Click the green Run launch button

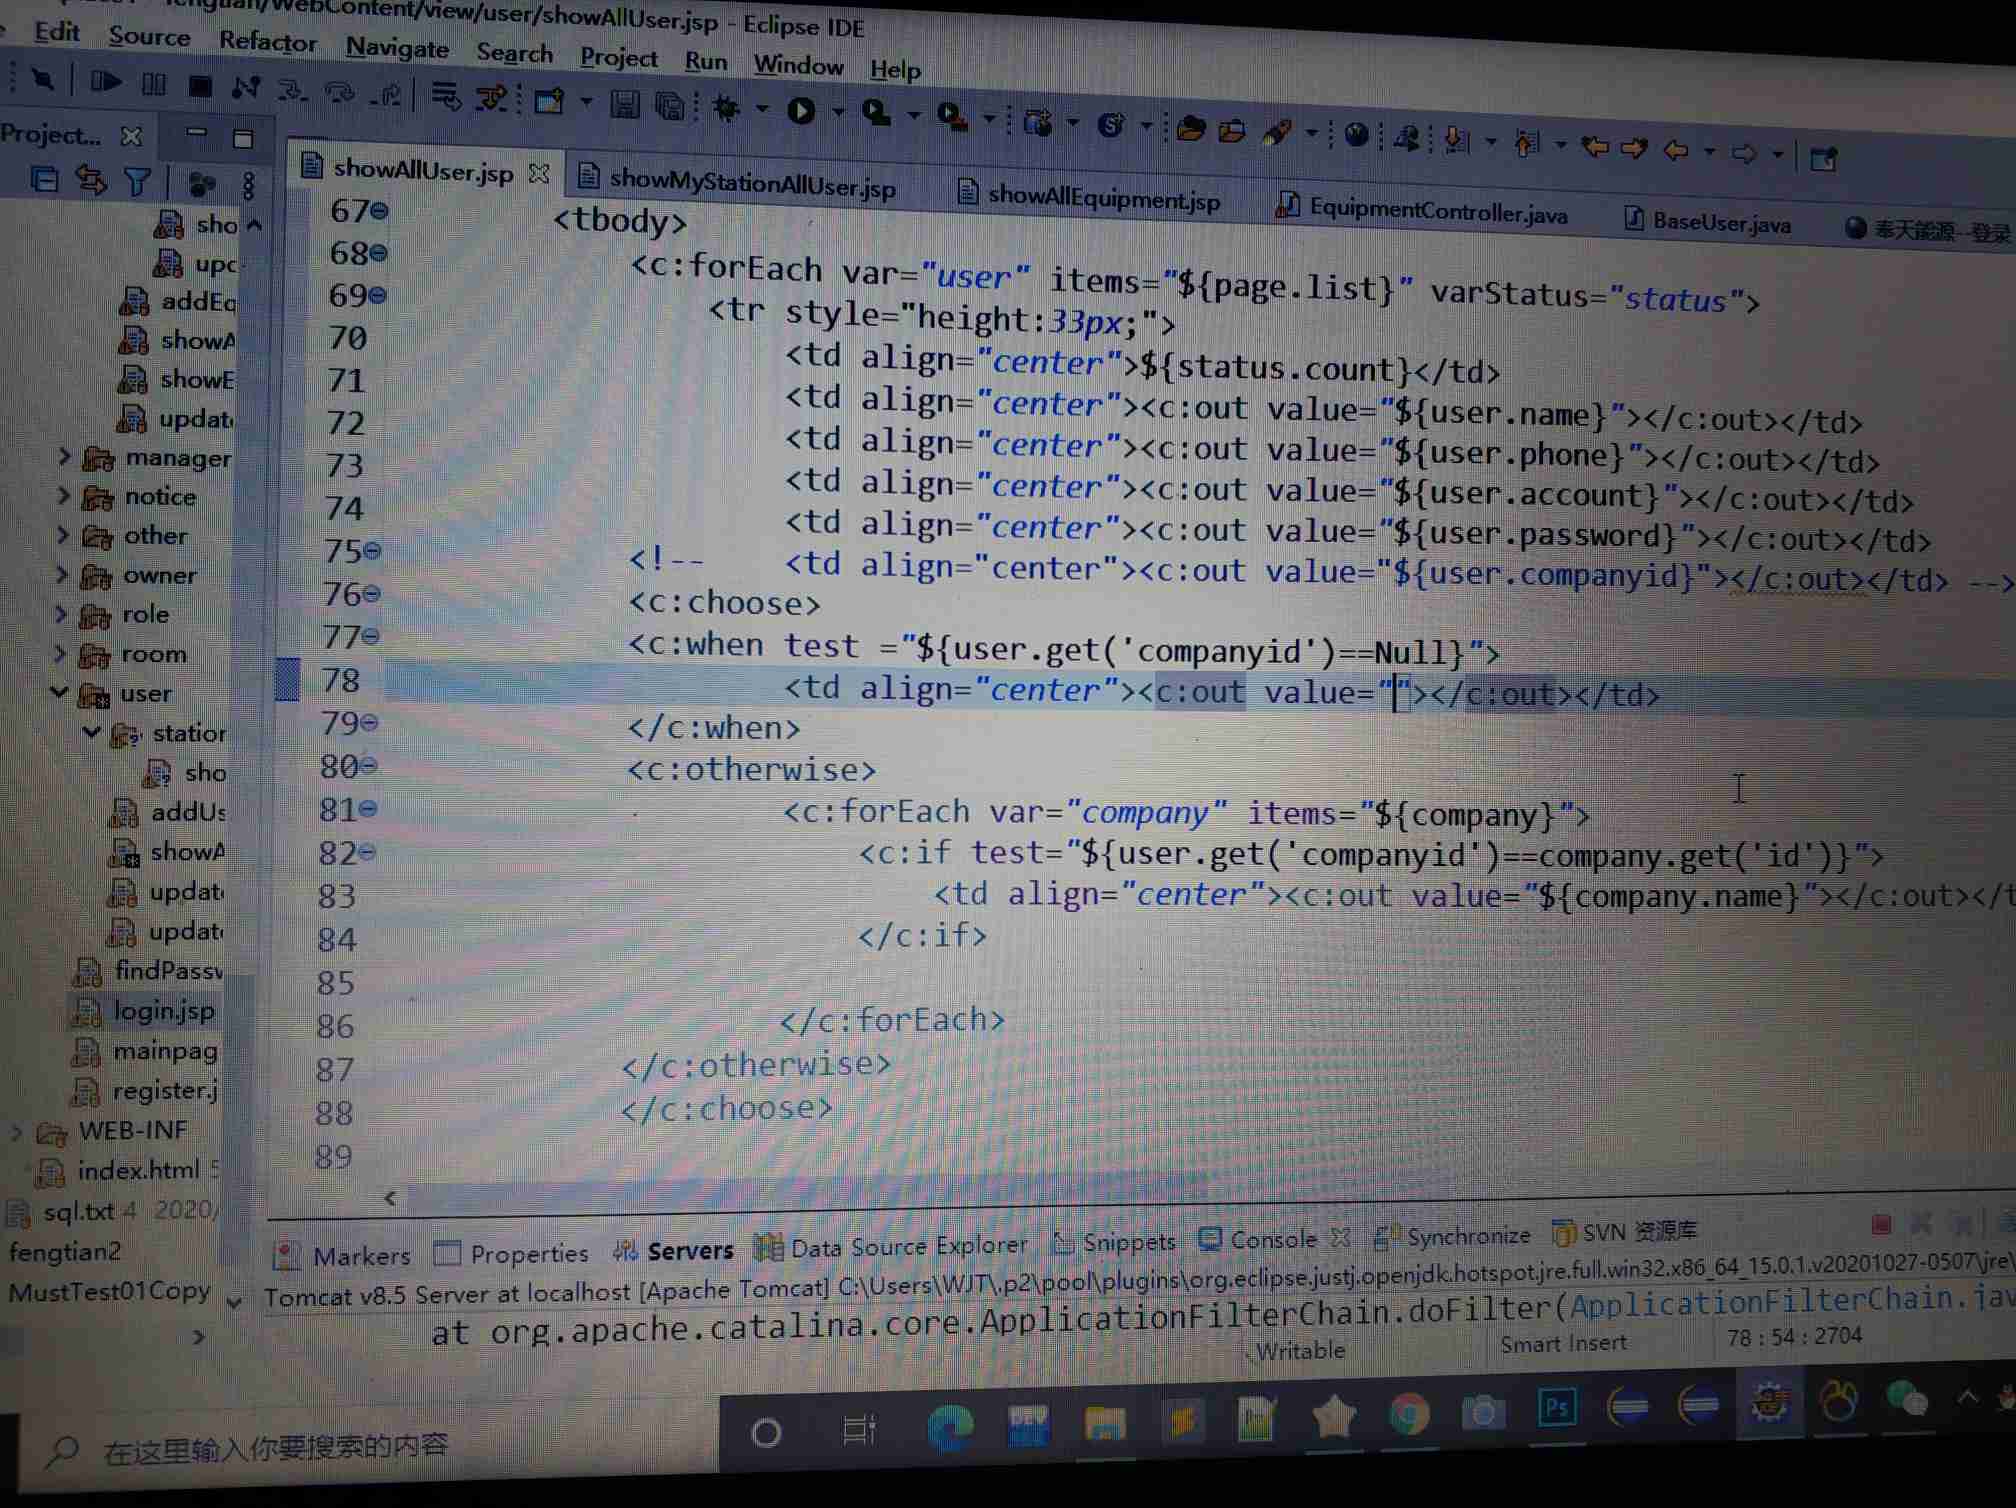pyautogui.click(x=801, y=111)
